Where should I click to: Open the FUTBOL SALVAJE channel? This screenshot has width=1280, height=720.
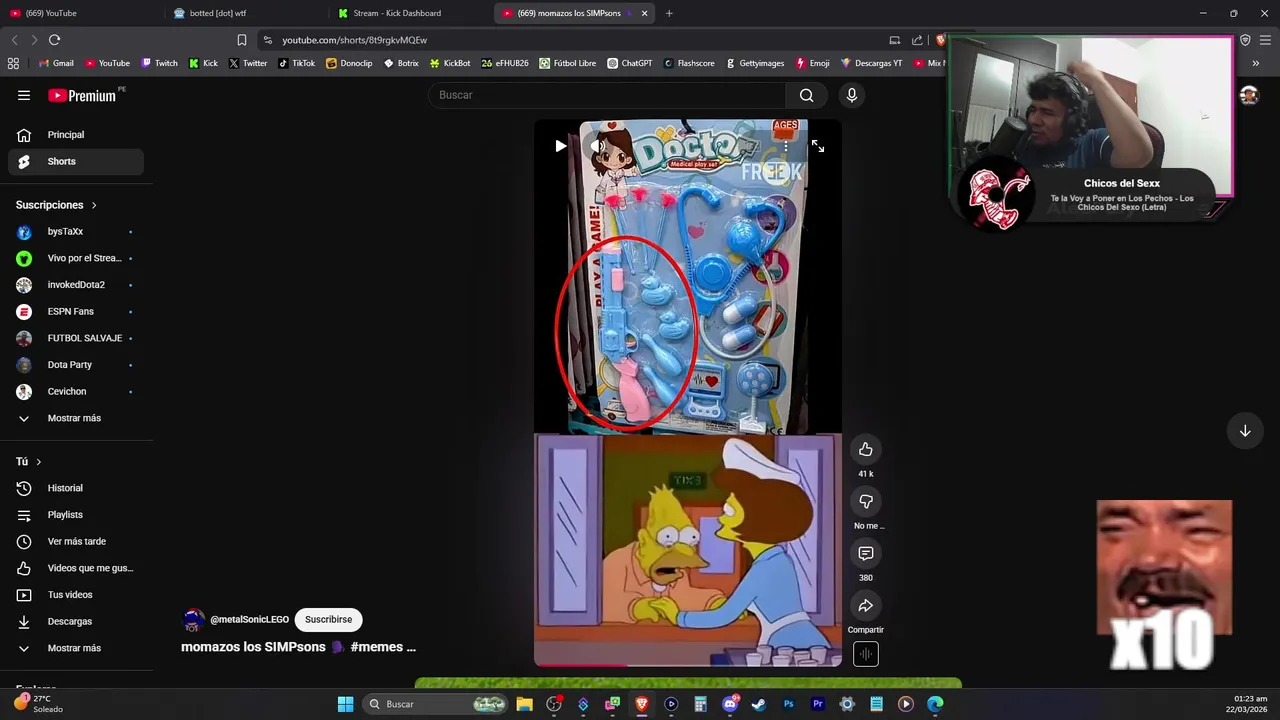click(76, 338)
